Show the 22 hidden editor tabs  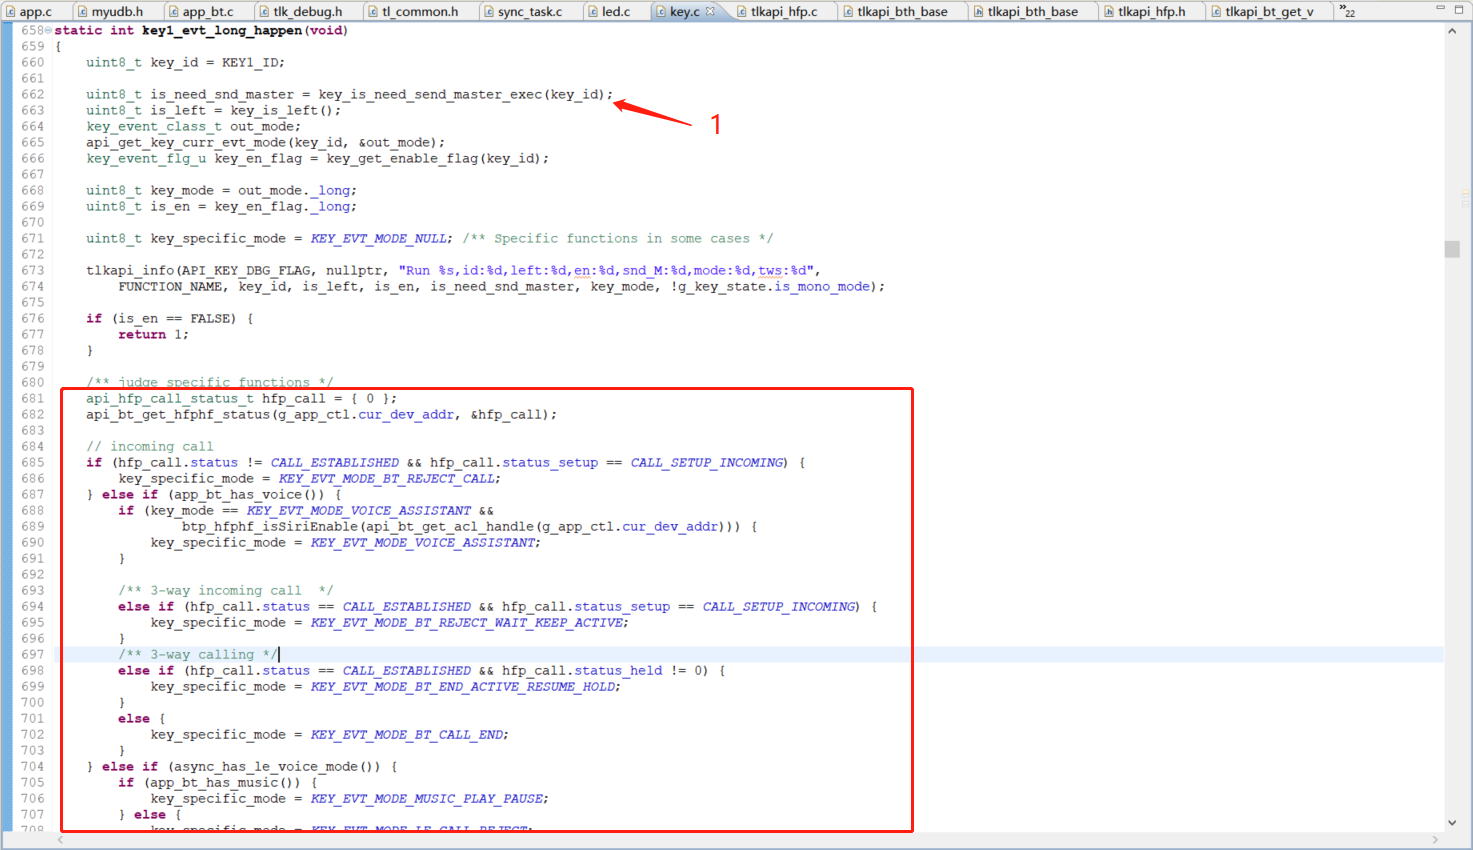(1347, 11)
